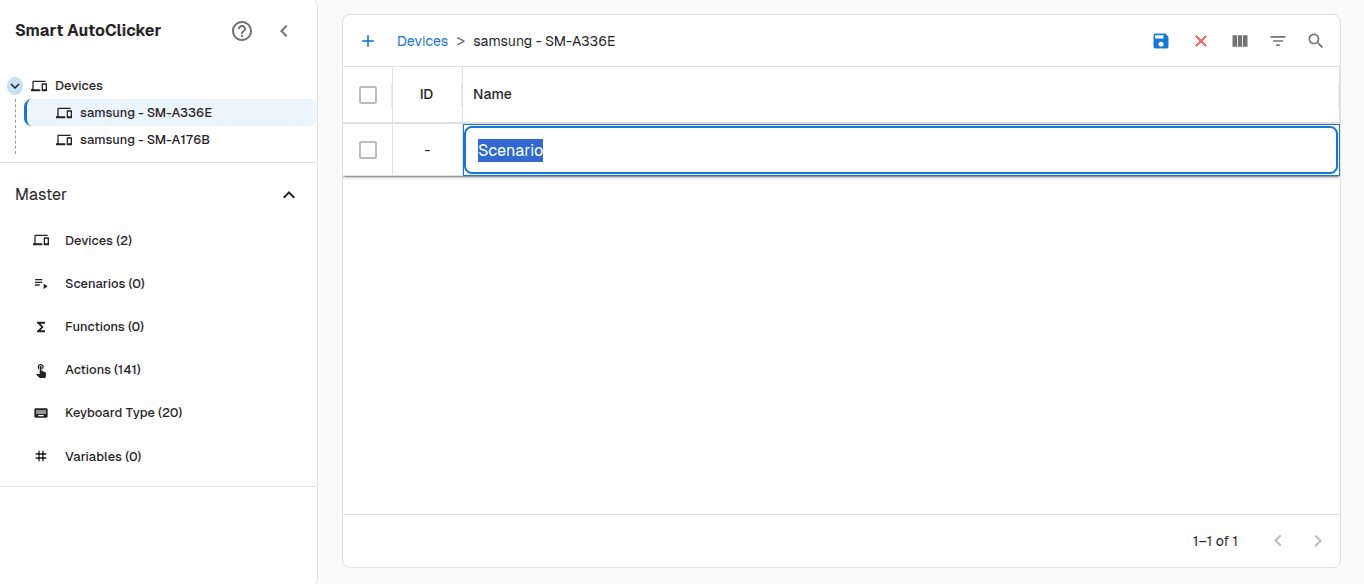Collapse the sidebar with the left chevron

284,30
